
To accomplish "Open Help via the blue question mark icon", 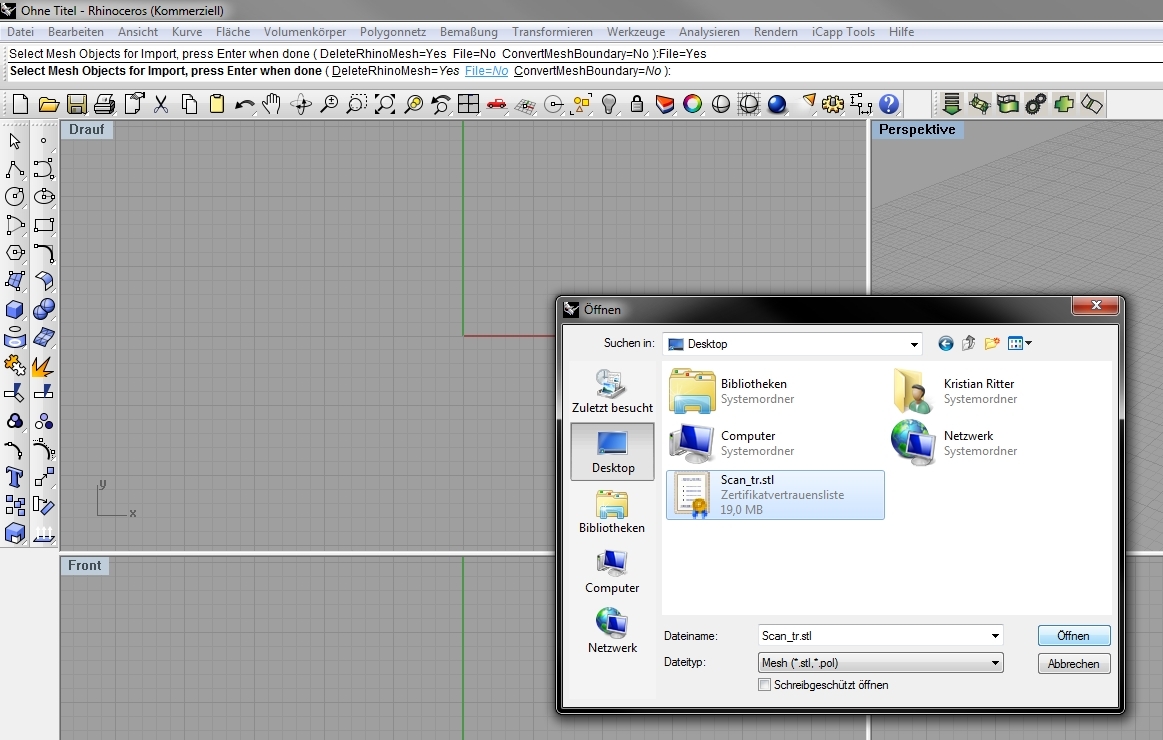I will pos(889,105).
